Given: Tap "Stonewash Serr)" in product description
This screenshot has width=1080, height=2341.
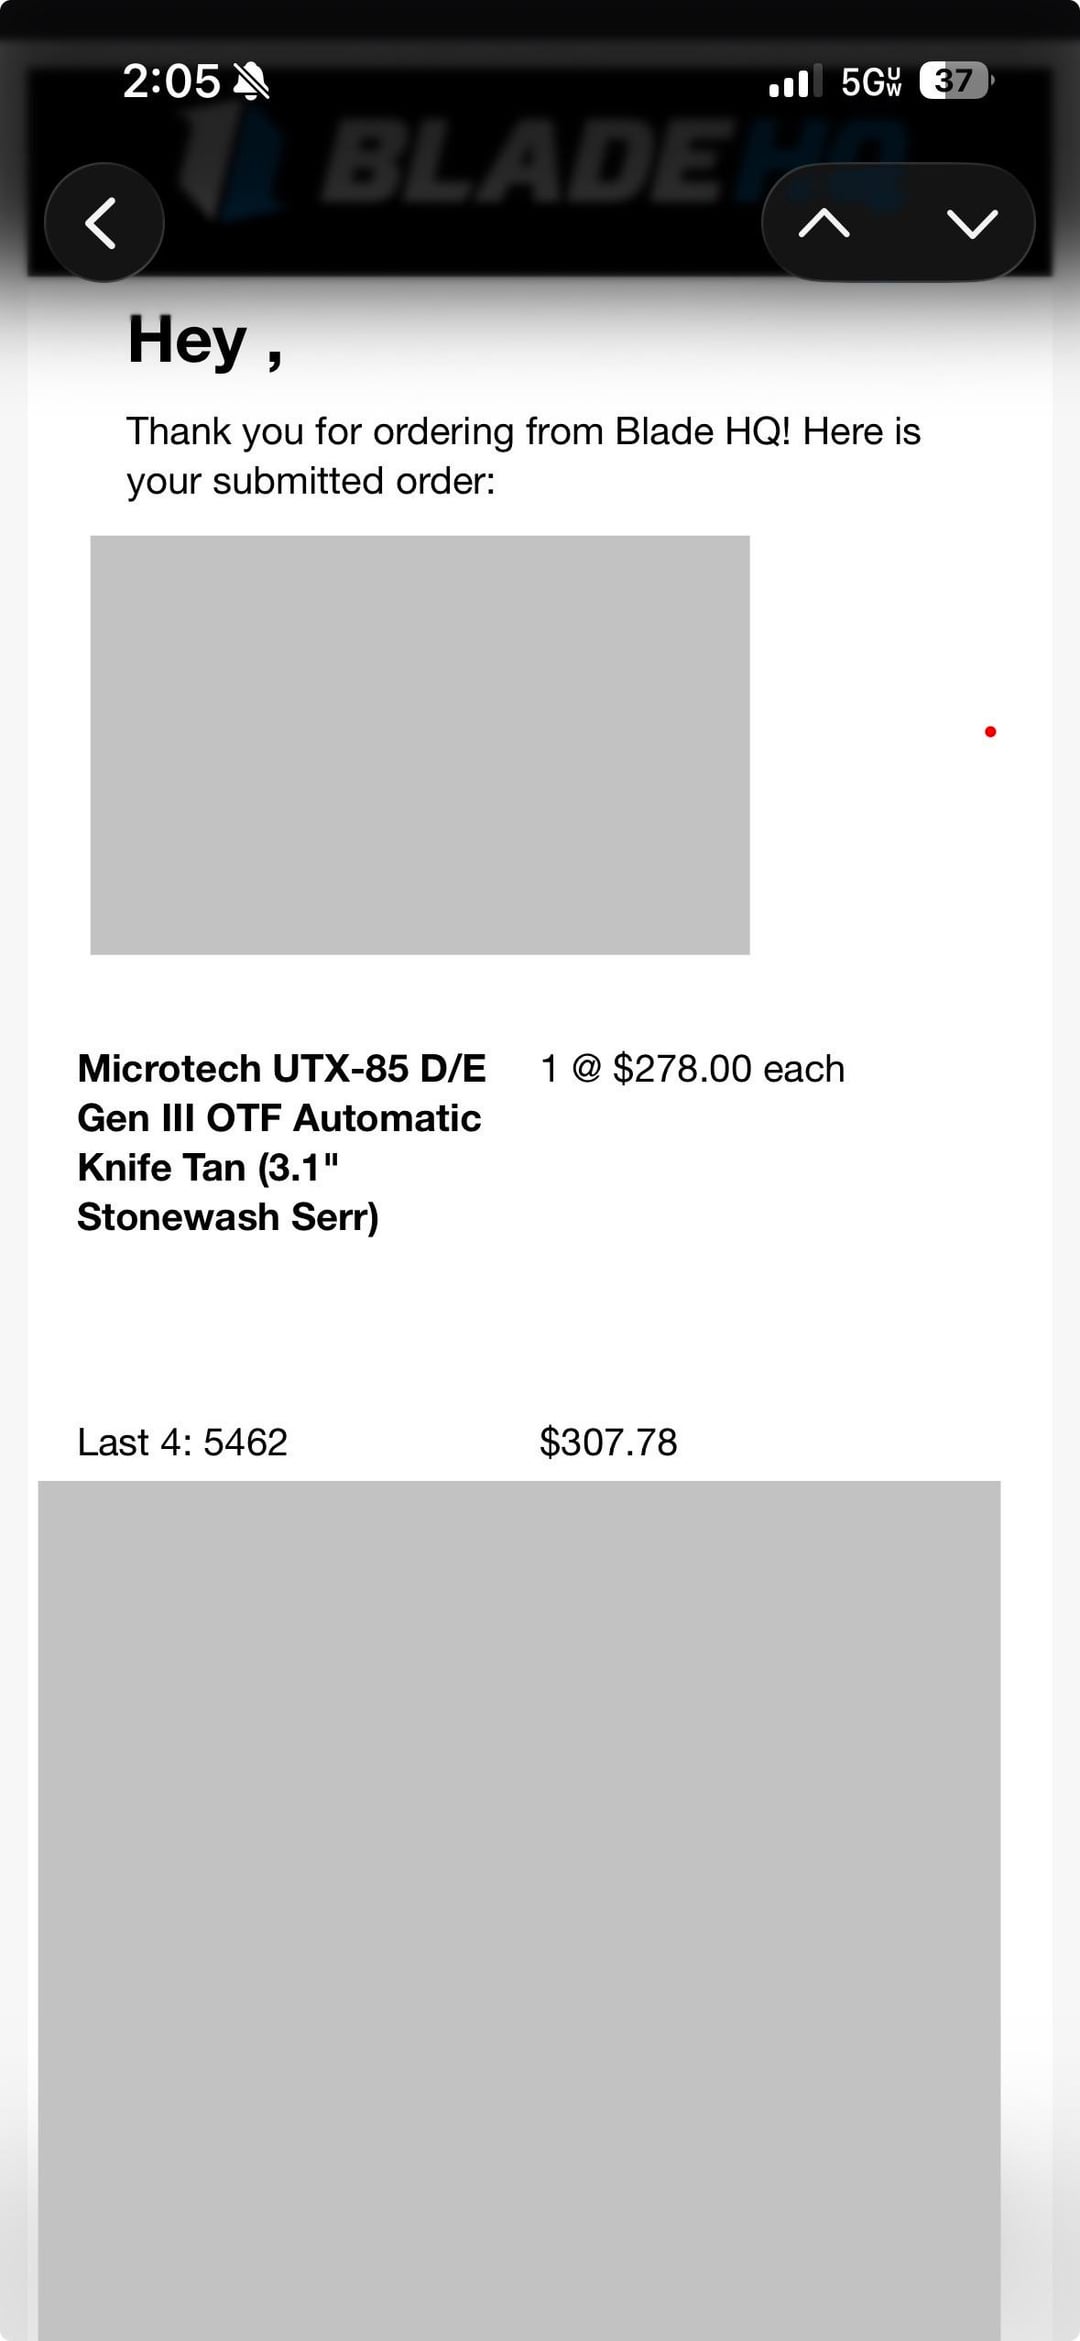Looking at the screenshot, I should point(228,1217).
